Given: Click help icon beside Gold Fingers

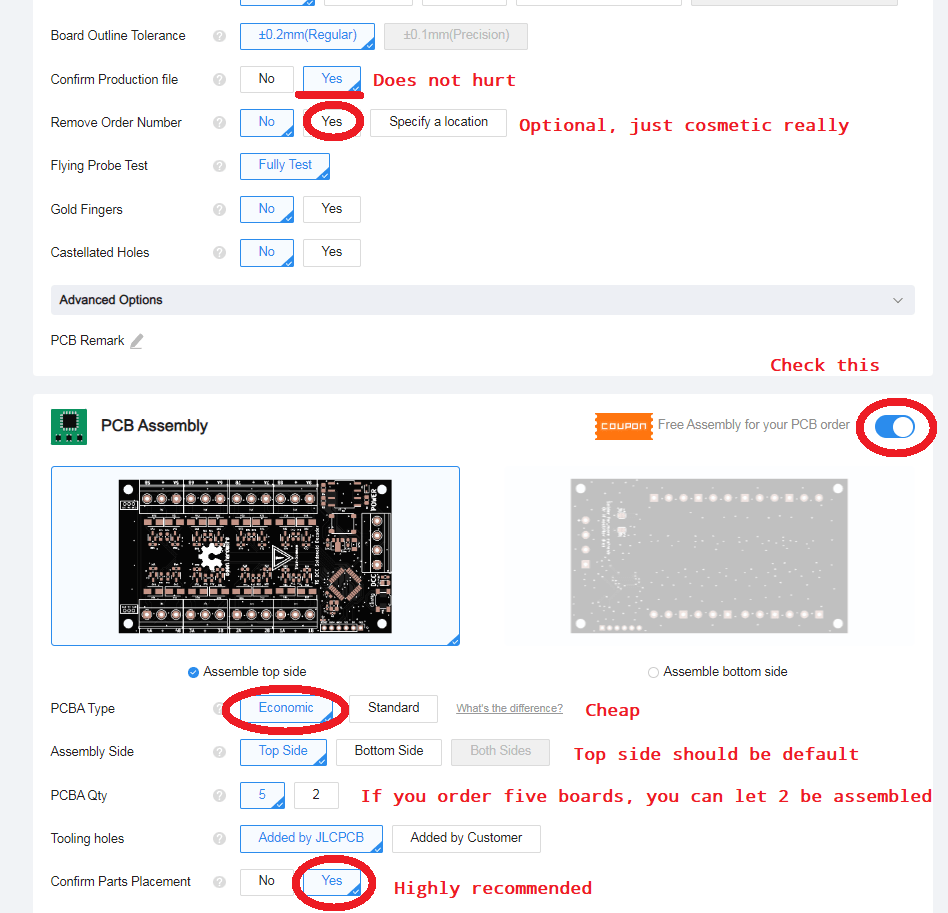Looking at the screenshot, I should tap(219, 210).
